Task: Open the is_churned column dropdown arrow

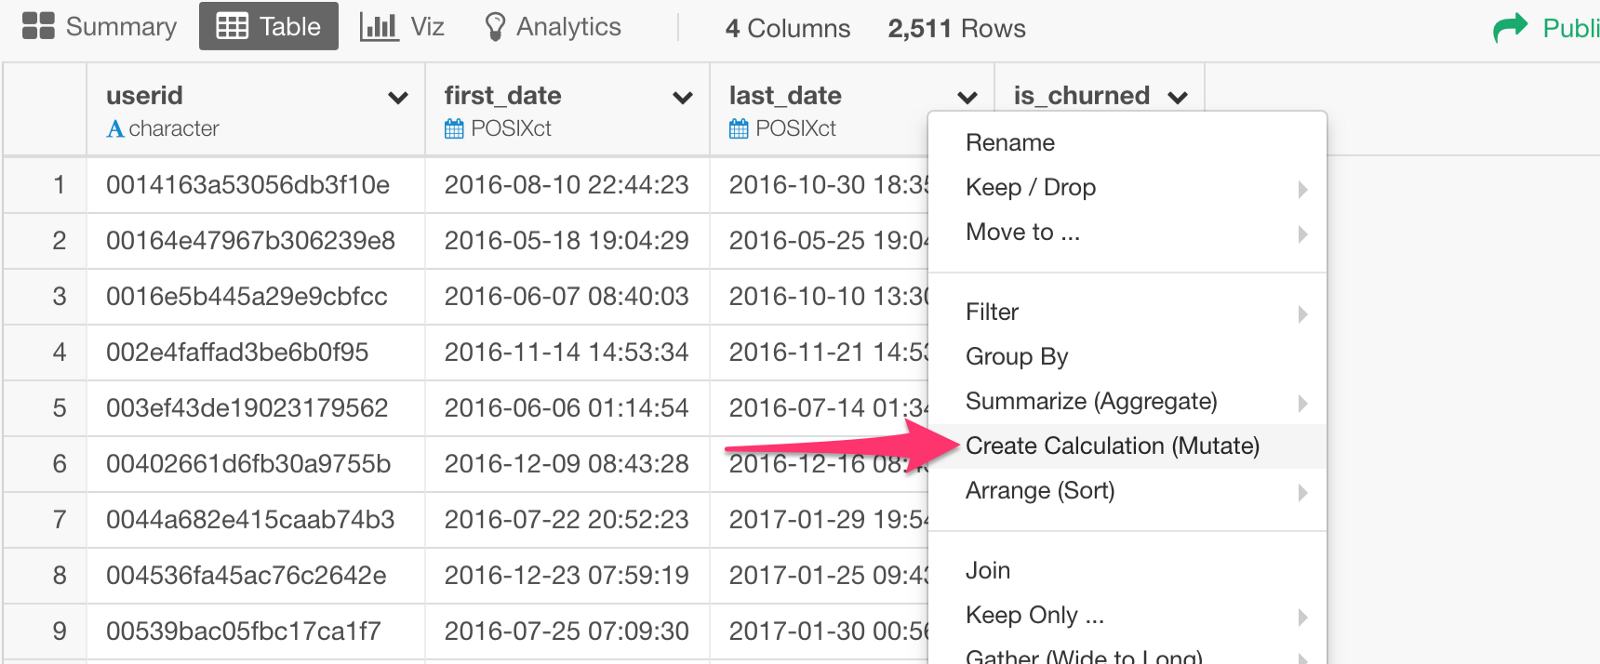Action: pyautogui.click(x=1178, y=97)
